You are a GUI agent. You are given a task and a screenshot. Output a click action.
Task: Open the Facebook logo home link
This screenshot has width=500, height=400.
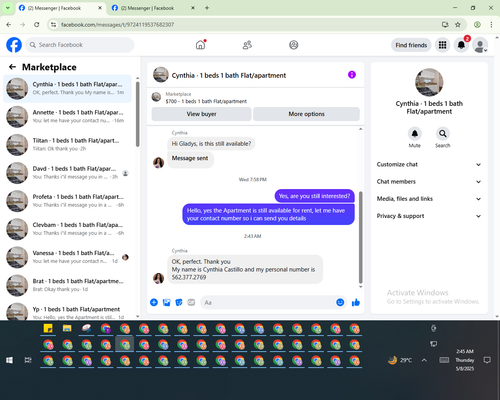(x=14, y=45)
